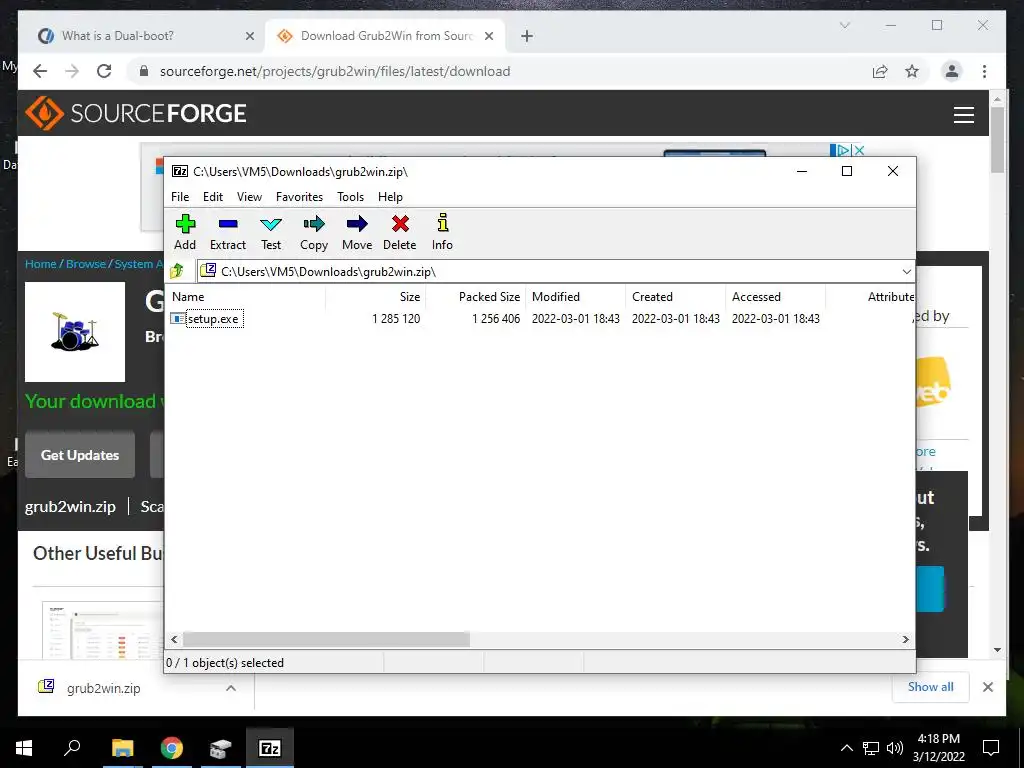1024x768 pixels.
Task: Sort by the Accessed column header
Action: point(776,296)
